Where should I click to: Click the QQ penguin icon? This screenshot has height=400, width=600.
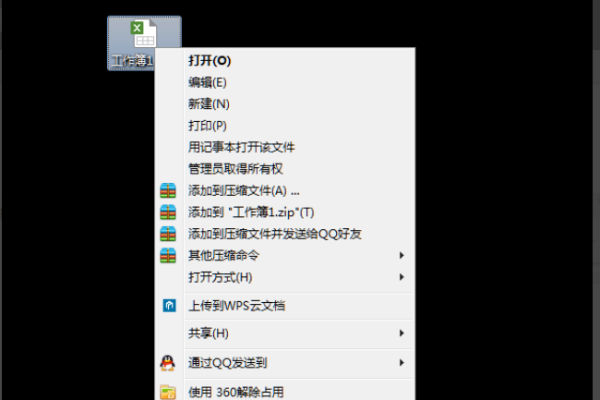168,363
